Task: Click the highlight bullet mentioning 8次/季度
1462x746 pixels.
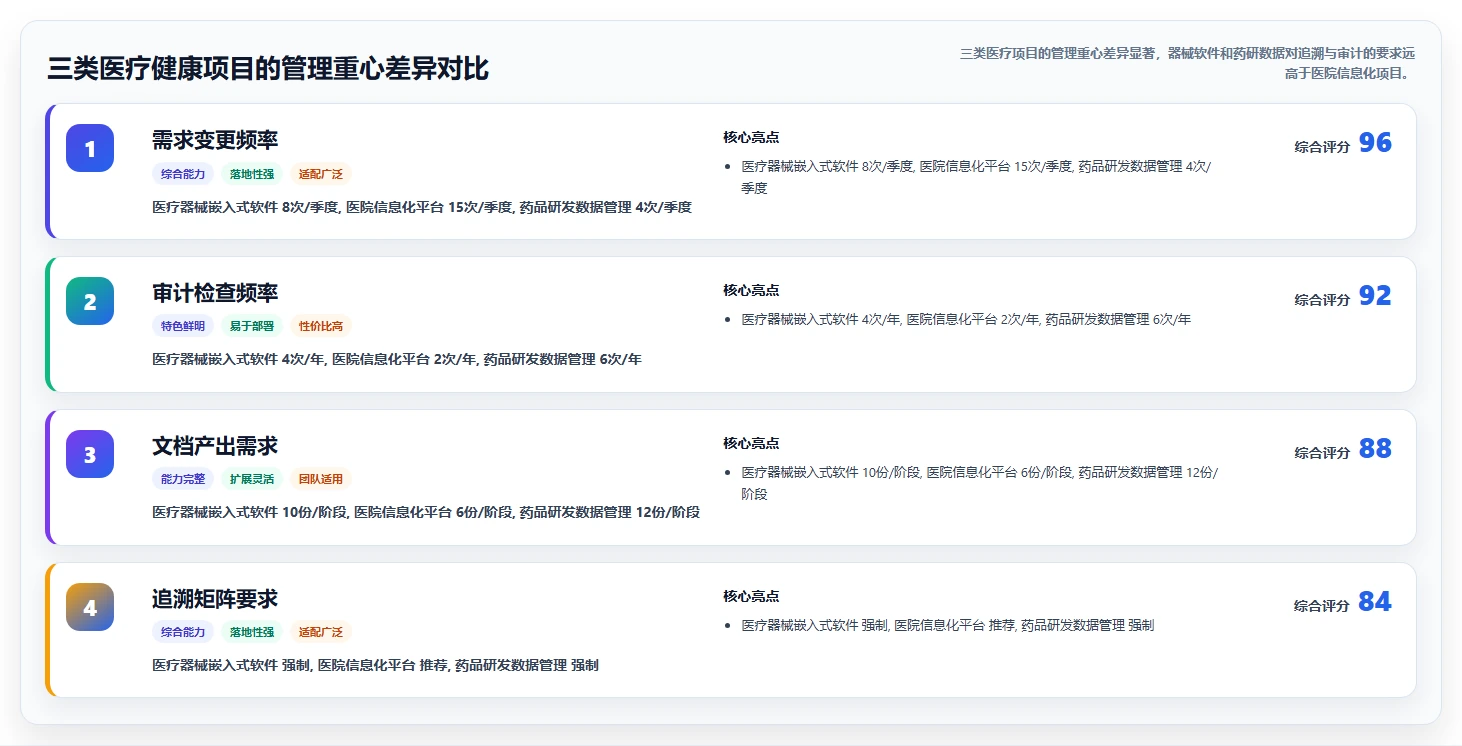Action: coord(976,177)
